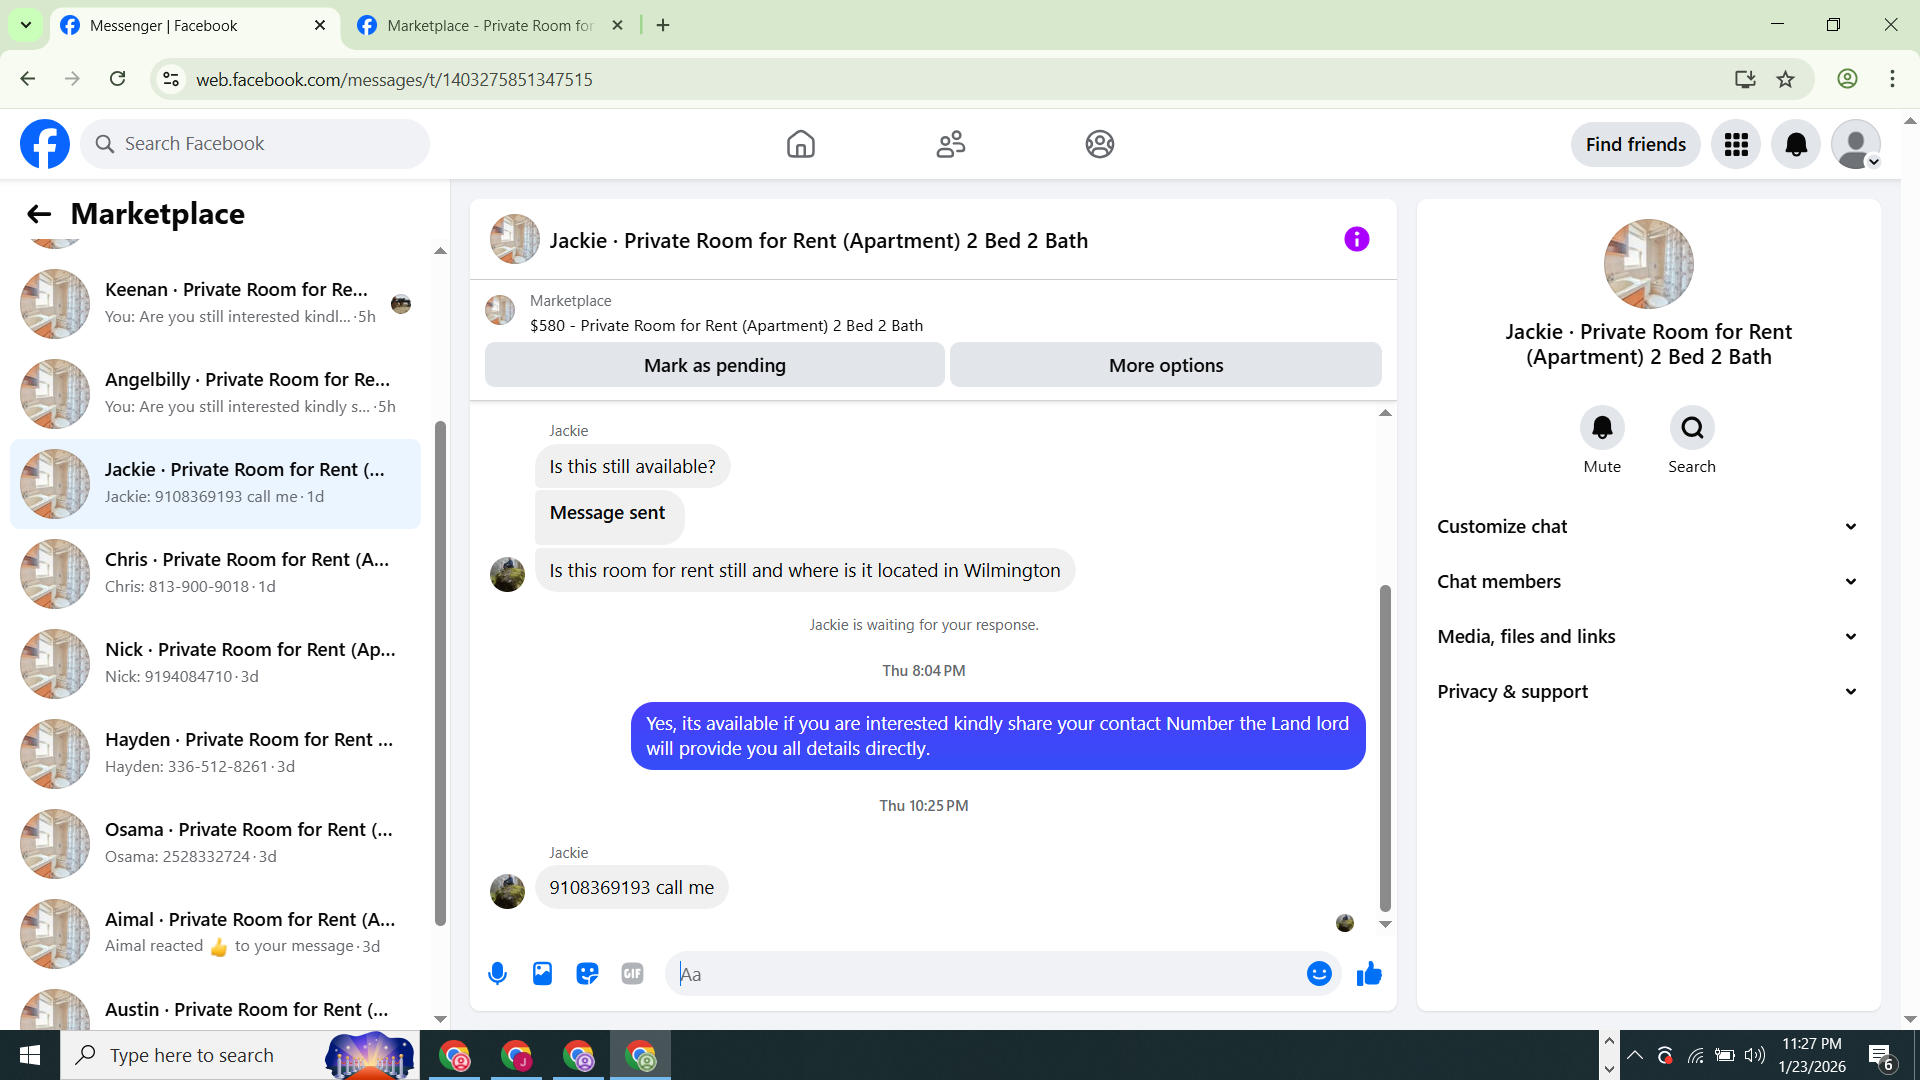Send a thumbs up like
This screenshot has width=1920, height=1080.
[x=1369, y=974]
